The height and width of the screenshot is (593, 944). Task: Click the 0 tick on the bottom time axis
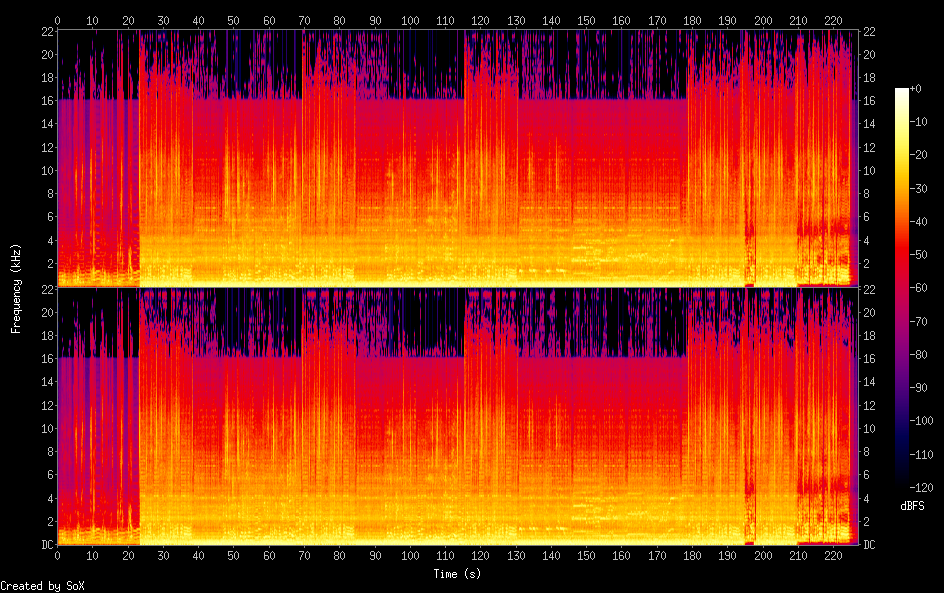(x=58, y=555)
